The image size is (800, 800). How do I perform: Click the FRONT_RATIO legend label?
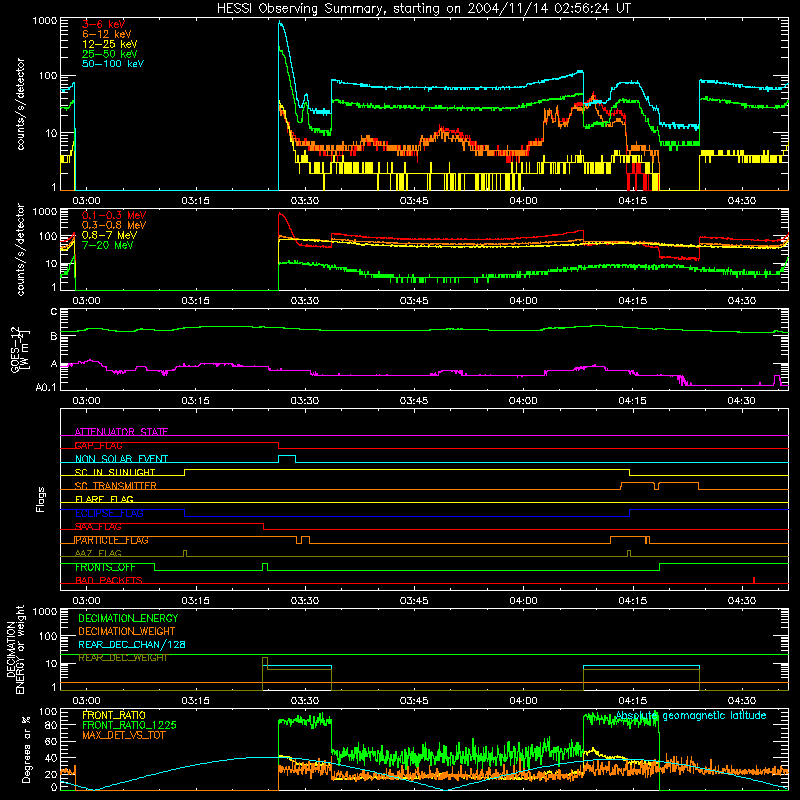click(114, 715)
